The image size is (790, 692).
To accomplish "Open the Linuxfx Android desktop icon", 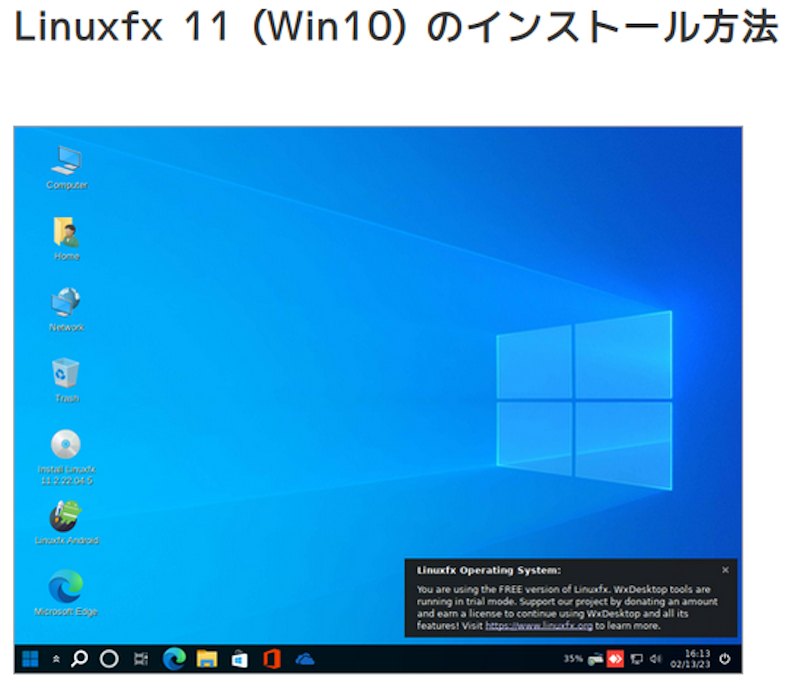I will coord(66,517).
